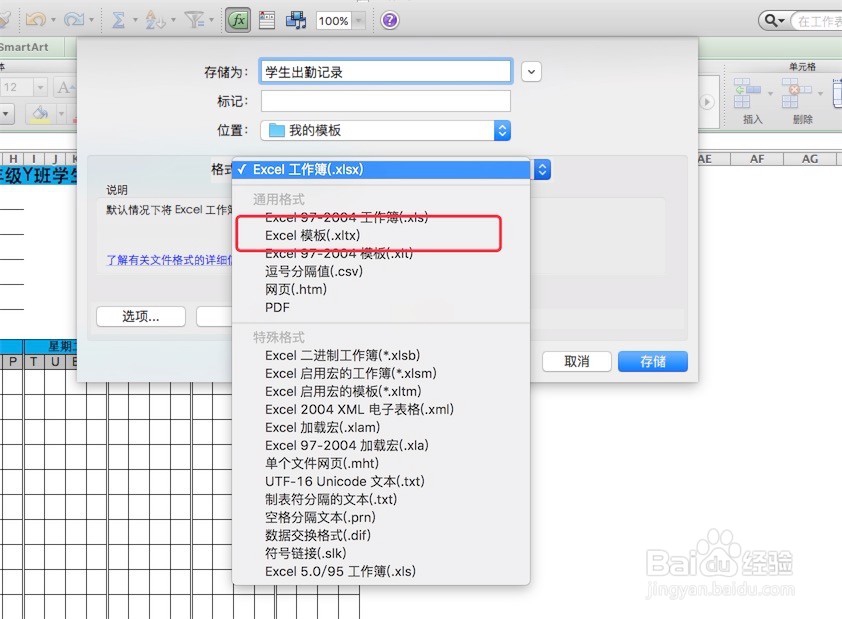Choose Excel 模板(.xltx) format
The image size is (842, 619).
click(x=381, y=236)
